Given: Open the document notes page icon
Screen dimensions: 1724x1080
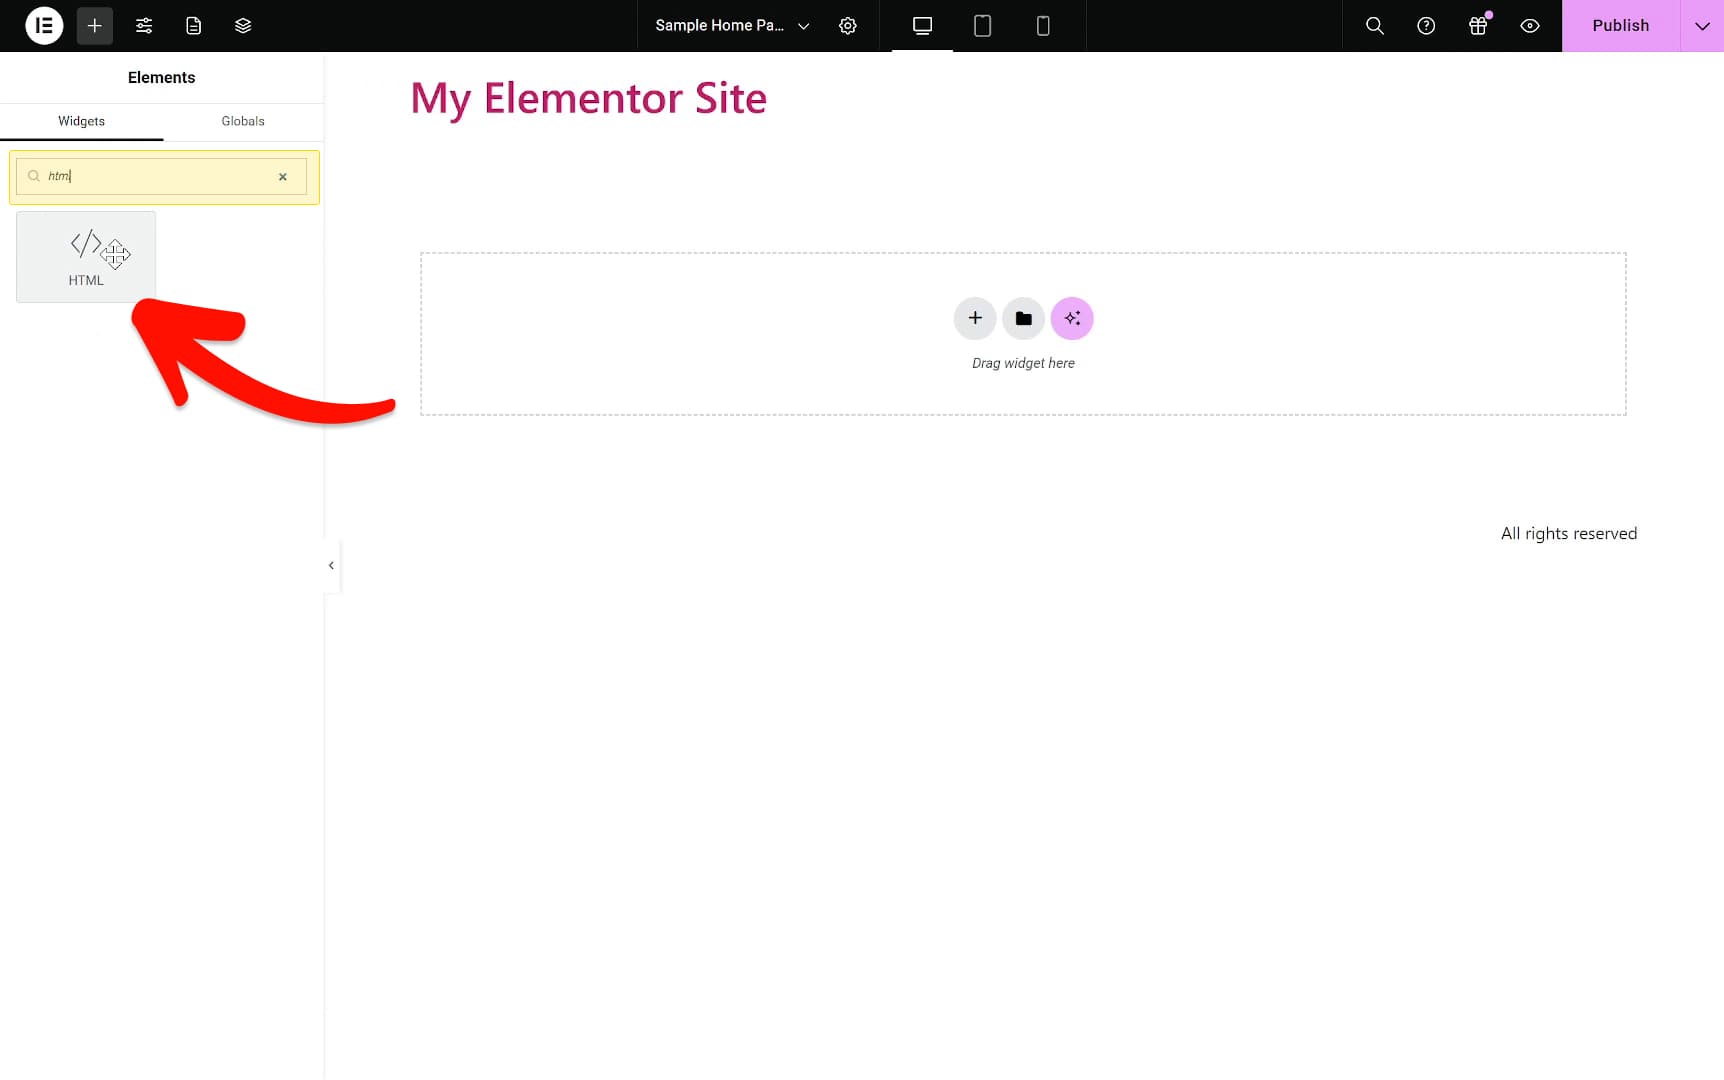Looking at the screenshot, I should click(194, 26).
